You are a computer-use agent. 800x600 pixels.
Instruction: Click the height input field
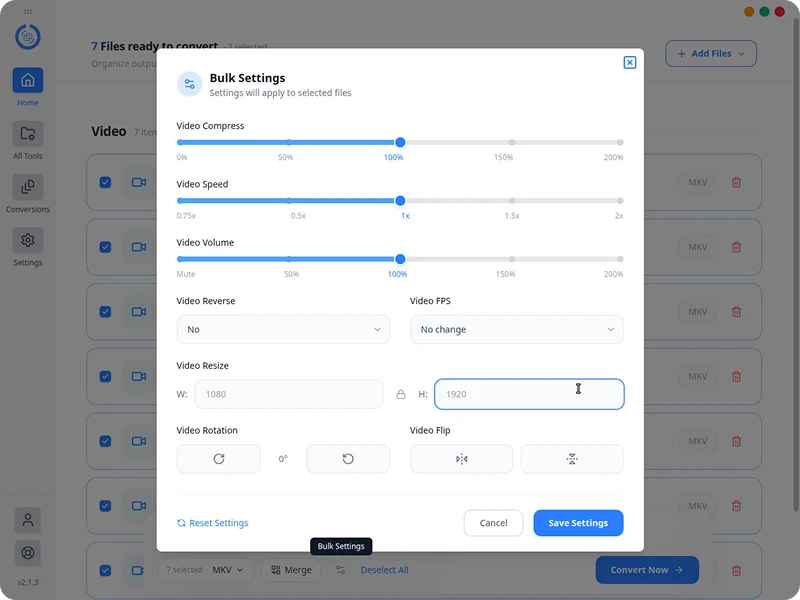click(x=529, y=394)
